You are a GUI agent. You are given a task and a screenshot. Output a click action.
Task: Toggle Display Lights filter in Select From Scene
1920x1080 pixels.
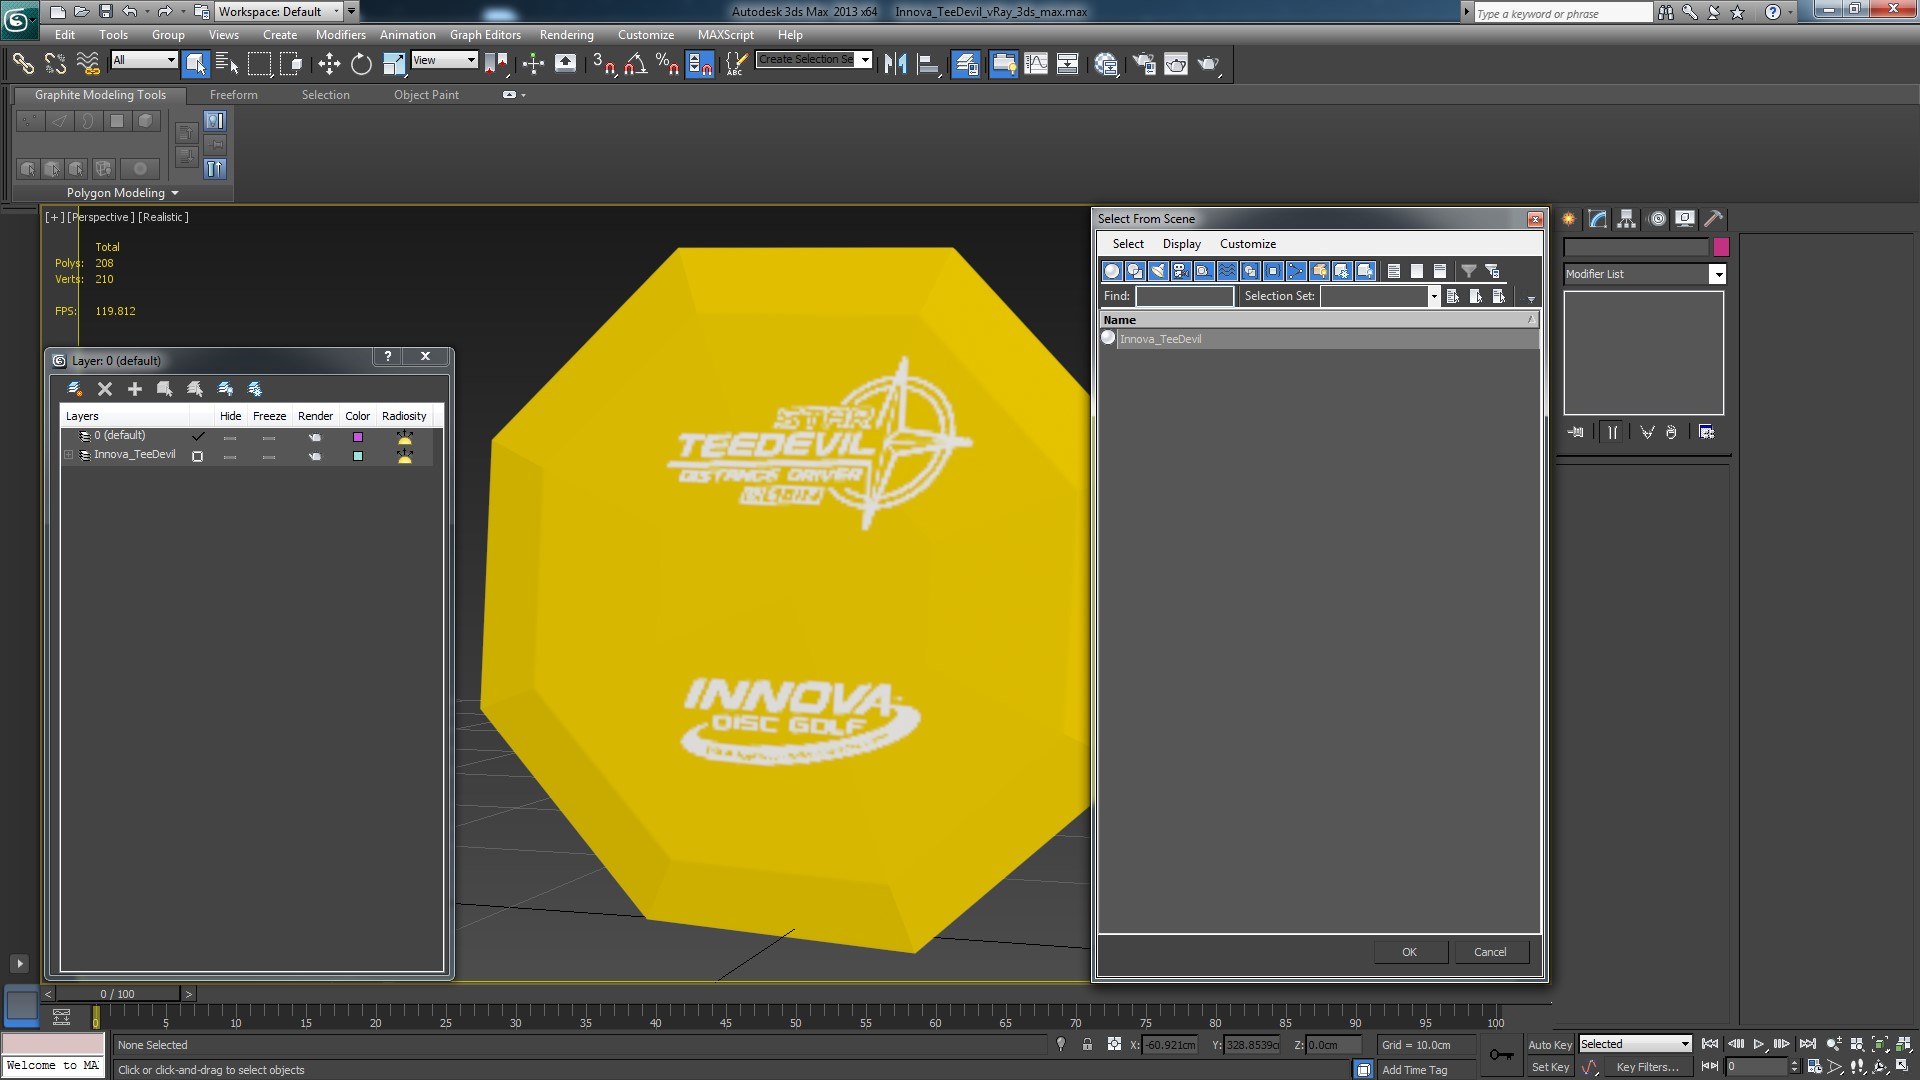click(x=1158, y=271)
